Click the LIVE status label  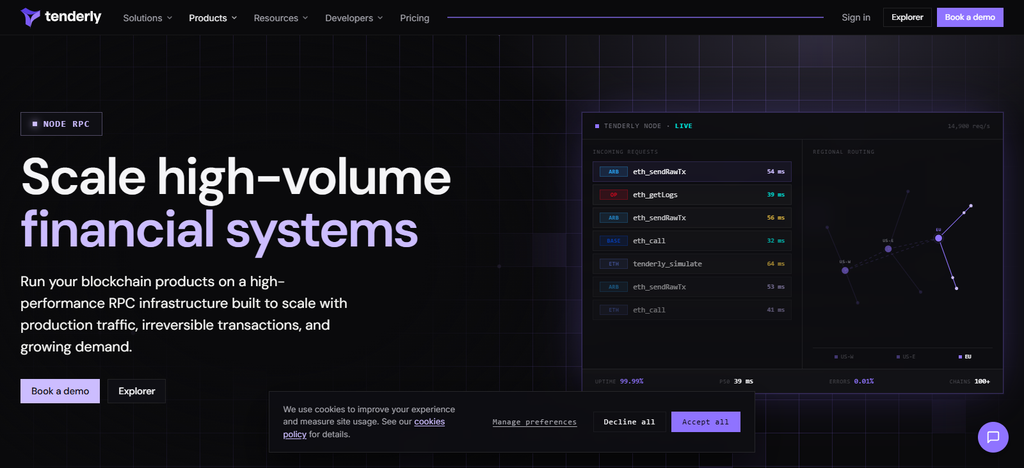coord(683,126)
